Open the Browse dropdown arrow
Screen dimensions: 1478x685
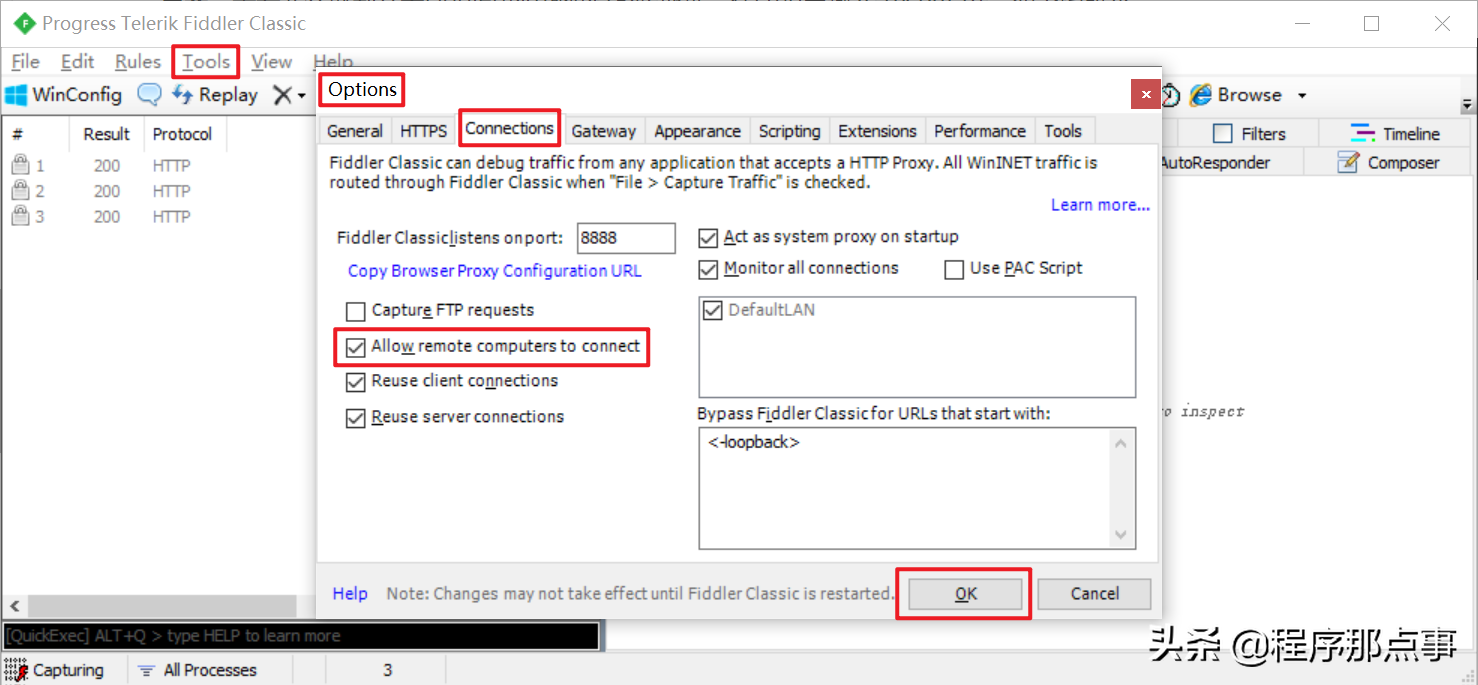pyautogui.click(x=1302, y=96)
